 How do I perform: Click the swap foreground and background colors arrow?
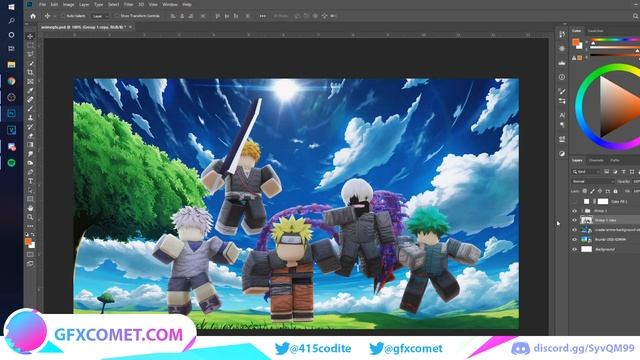tap(33, 235)
